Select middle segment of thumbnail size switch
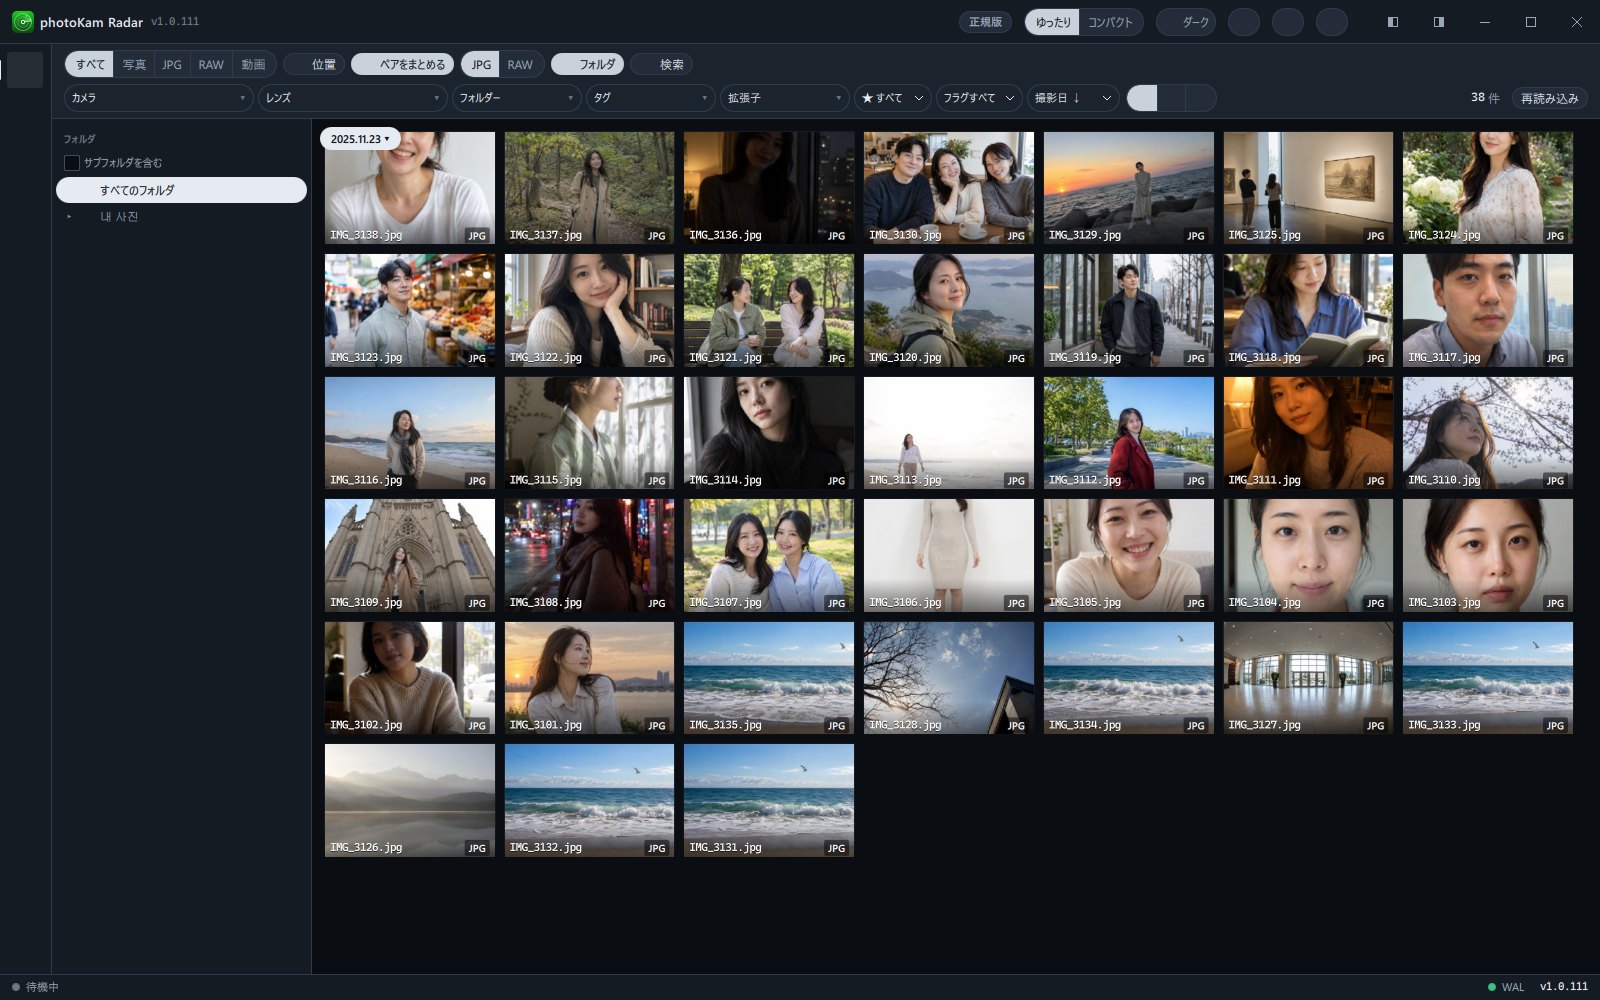The height and width of the screenshot is (1000, 1600). pyautogui.click(x=1171, y=98)
